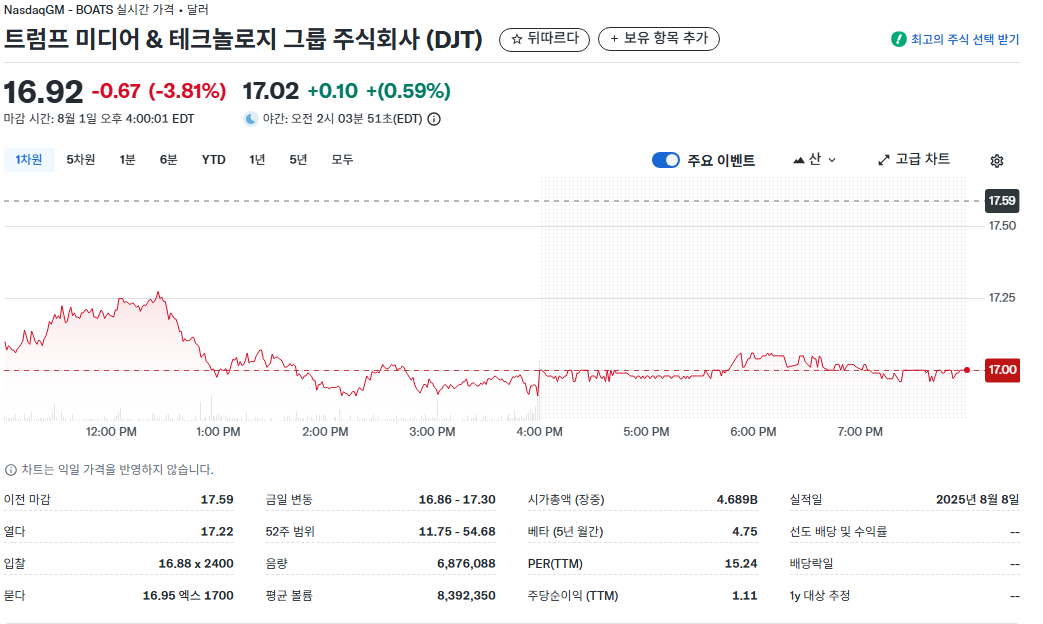
Task: Open the 고급 차트 advanced chart
Action: (x=914, y=160)
